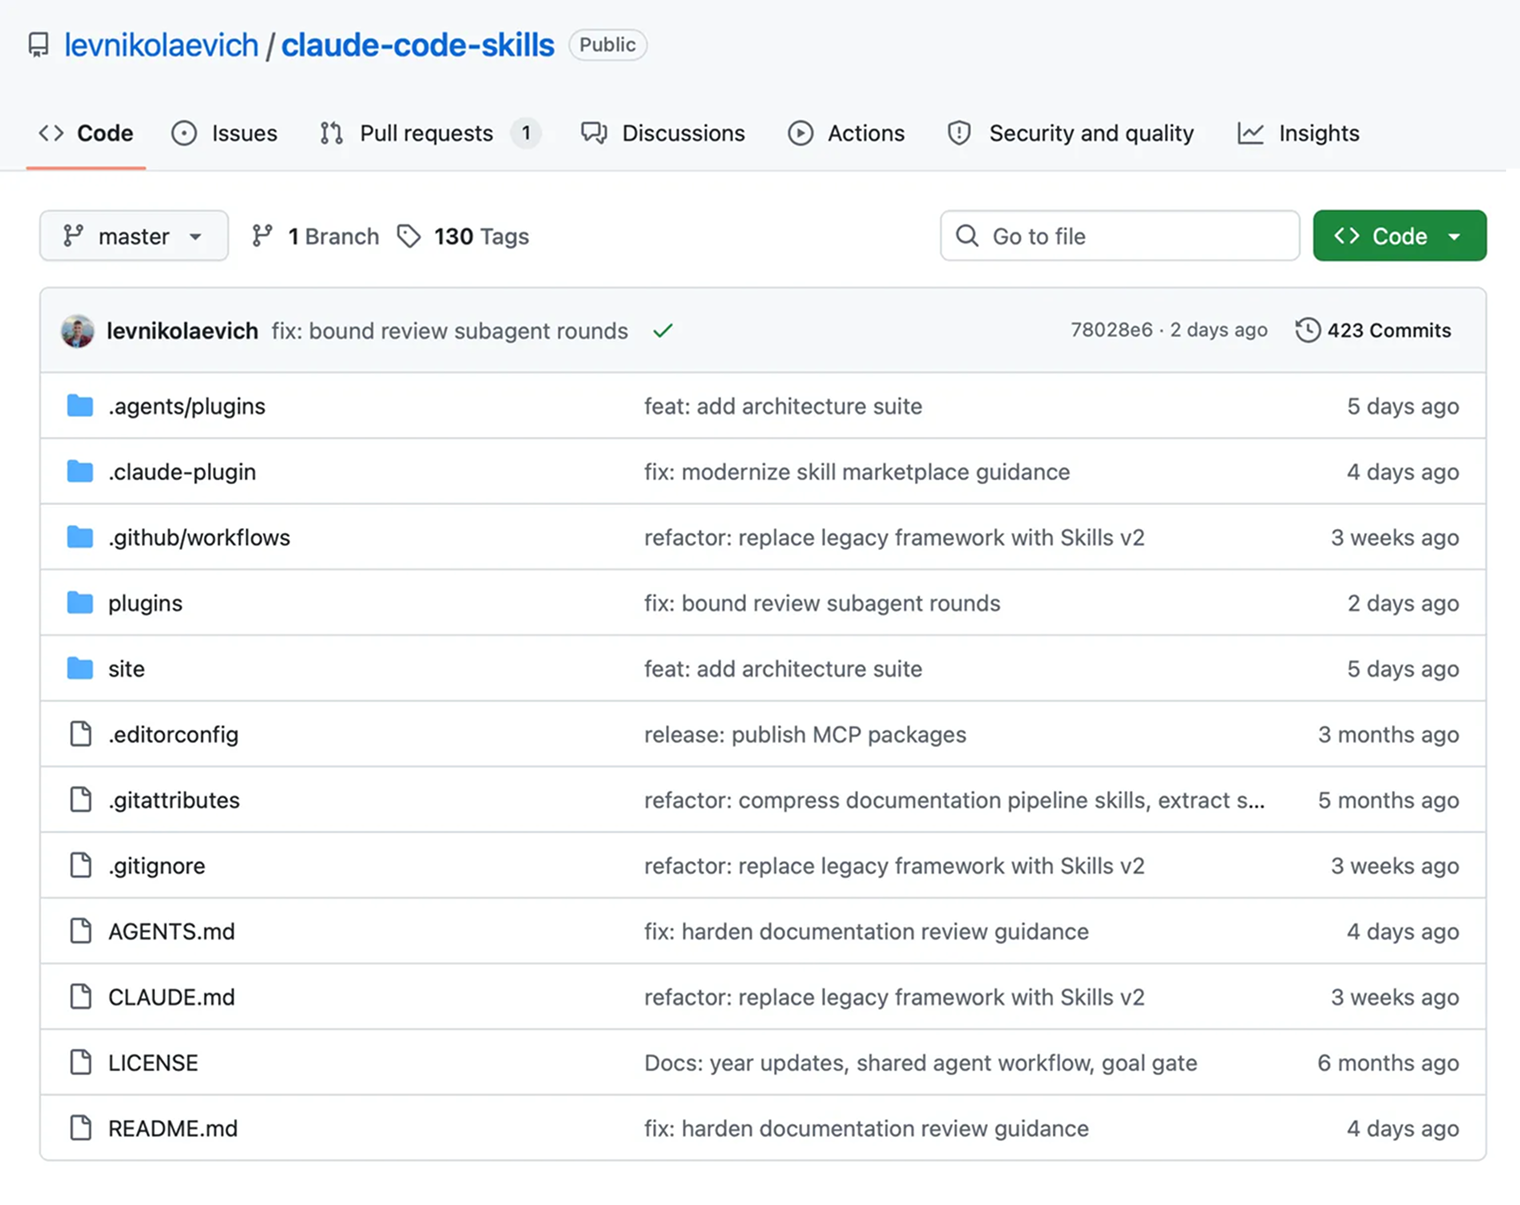
Task: Click folder icon for .github/workflows
Action: point(80,537)
